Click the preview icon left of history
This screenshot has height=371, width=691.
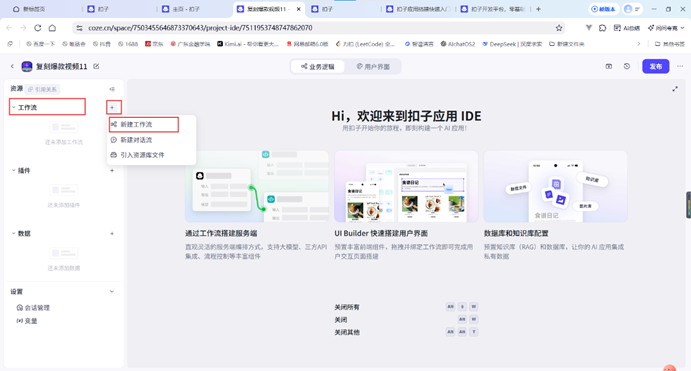[609, 67]
